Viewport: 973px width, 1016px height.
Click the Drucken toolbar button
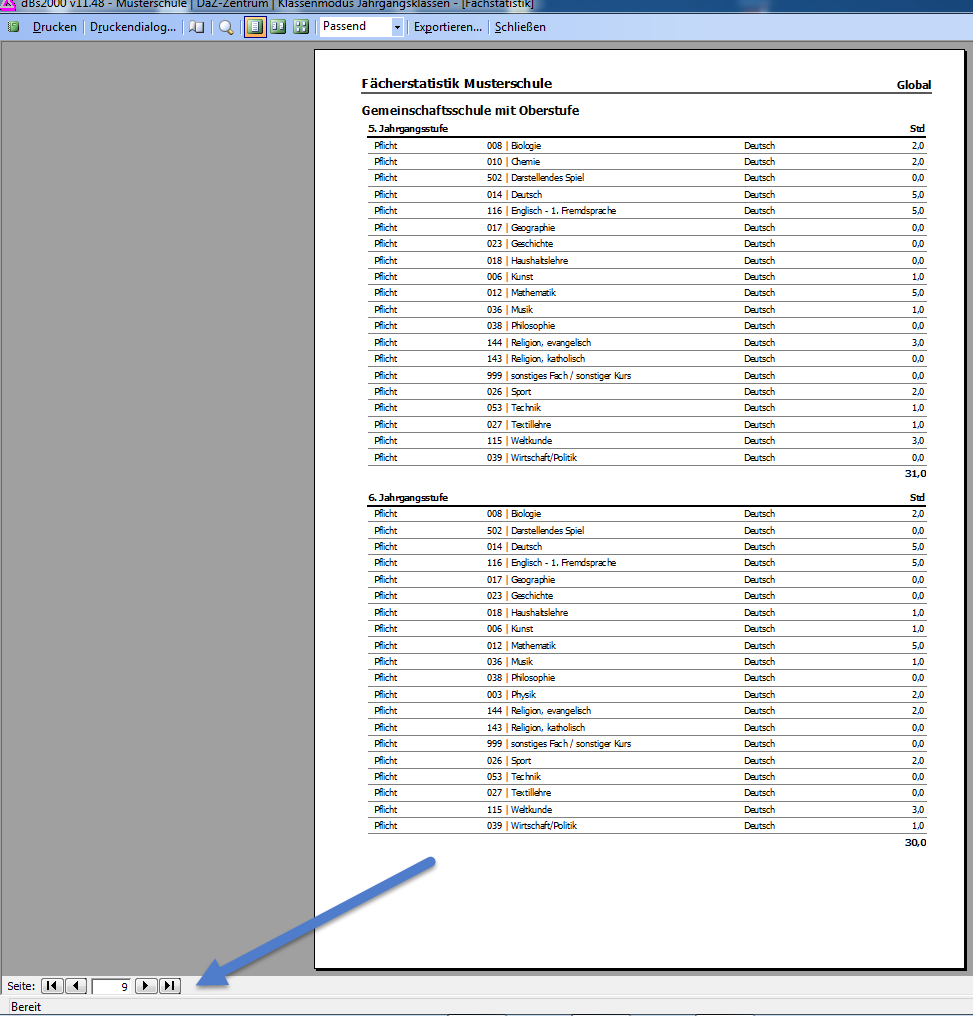pyautogui.click(x=54, y=27)
